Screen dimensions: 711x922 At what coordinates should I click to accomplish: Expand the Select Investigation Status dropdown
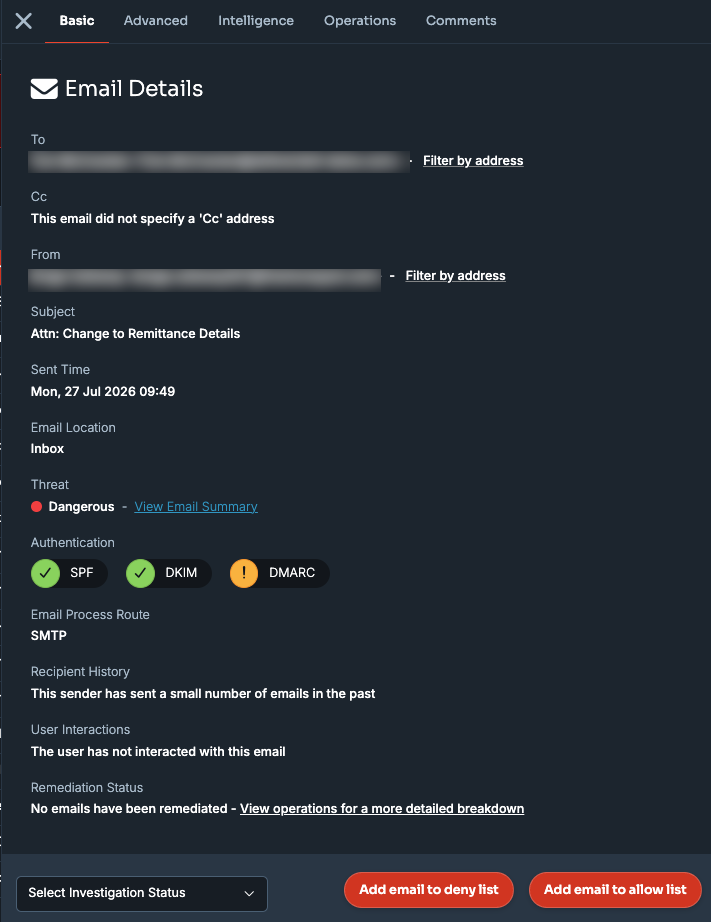142,893
